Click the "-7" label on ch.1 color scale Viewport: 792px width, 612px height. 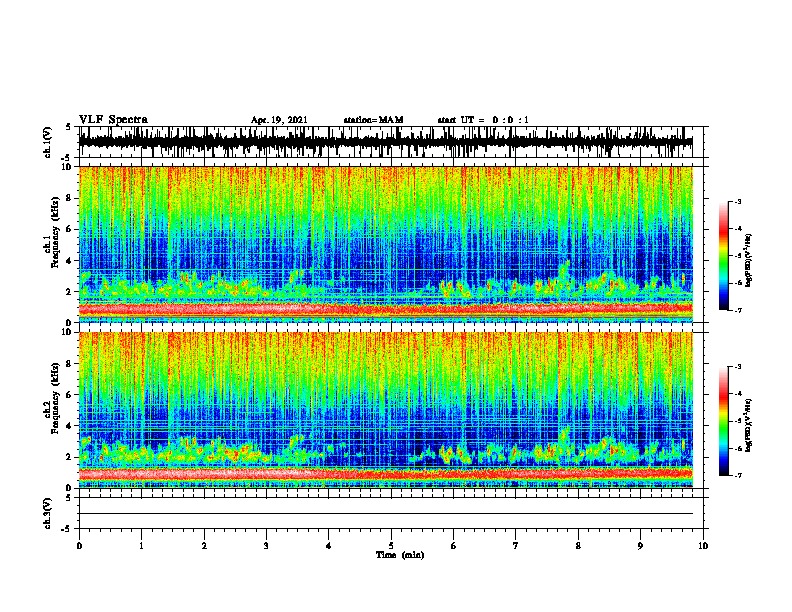tap(738, 310)
